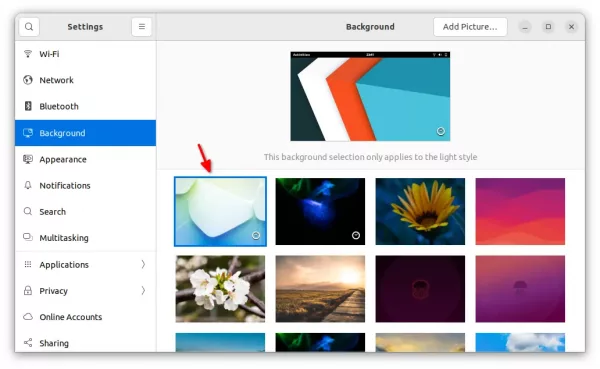Open the Settings search button

29,27
